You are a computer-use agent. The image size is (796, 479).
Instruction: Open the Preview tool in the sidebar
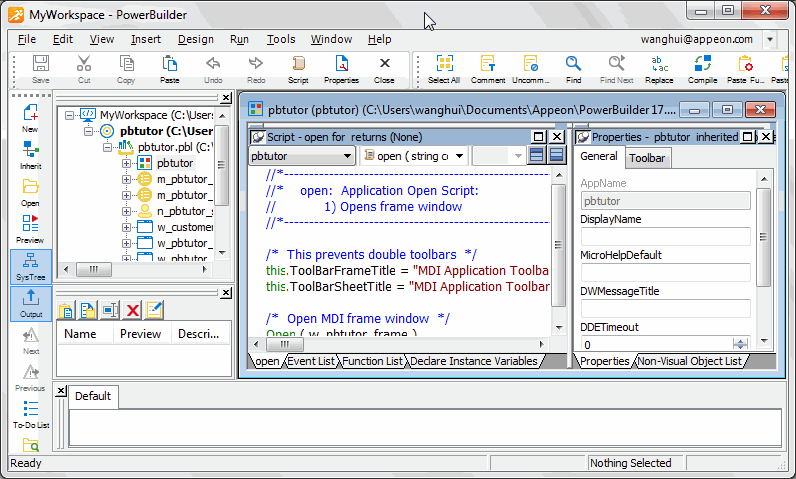(x=30, y=229)
